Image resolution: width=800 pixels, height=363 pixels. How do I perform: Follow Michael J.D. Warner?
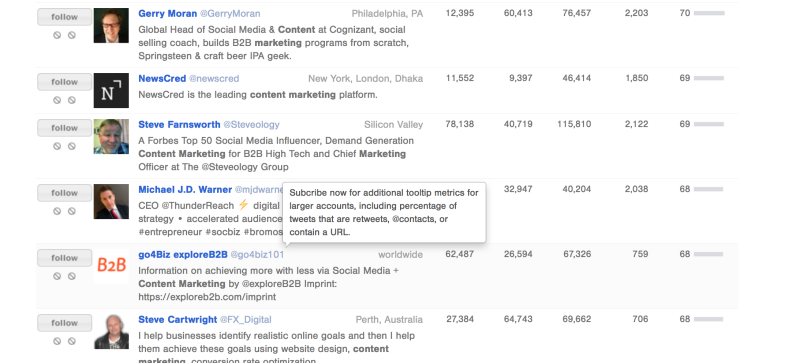(64, 193)
